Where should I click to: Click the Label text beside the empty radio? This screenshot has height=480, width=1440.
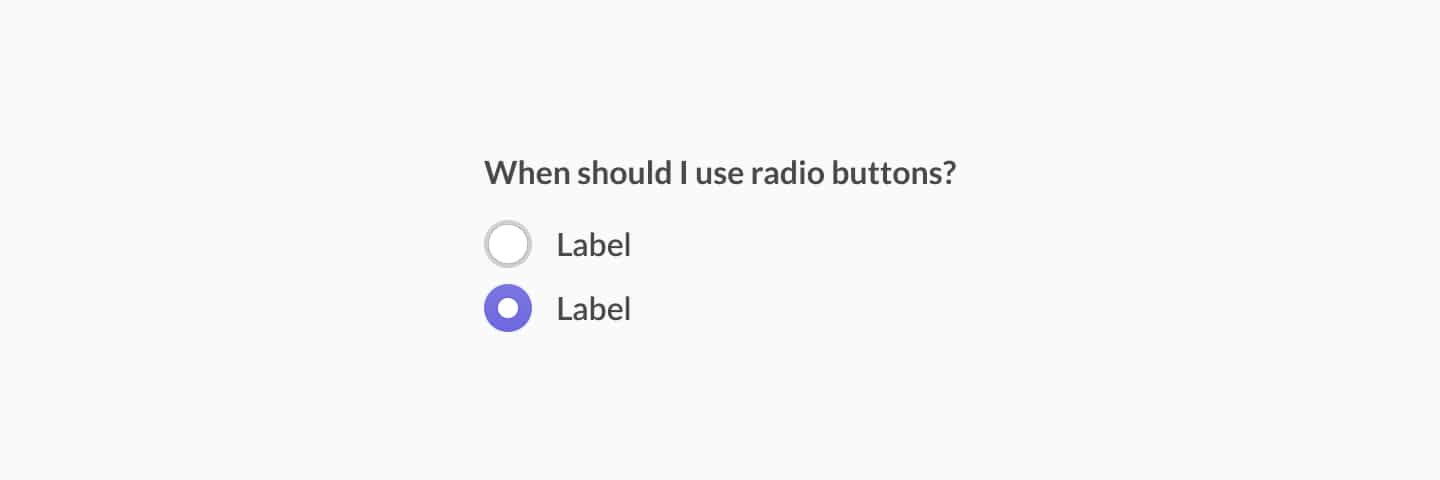pyautogui.click(x=594, y=244)
